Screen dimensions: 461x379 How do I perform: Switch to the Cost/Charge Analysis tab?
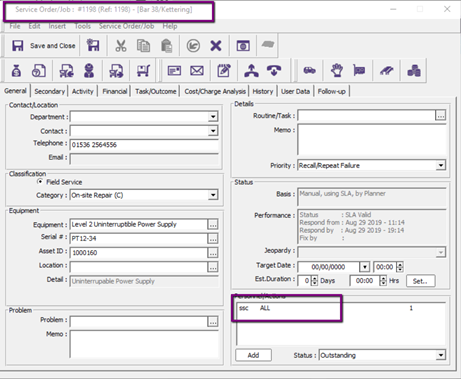coord(215,91)
